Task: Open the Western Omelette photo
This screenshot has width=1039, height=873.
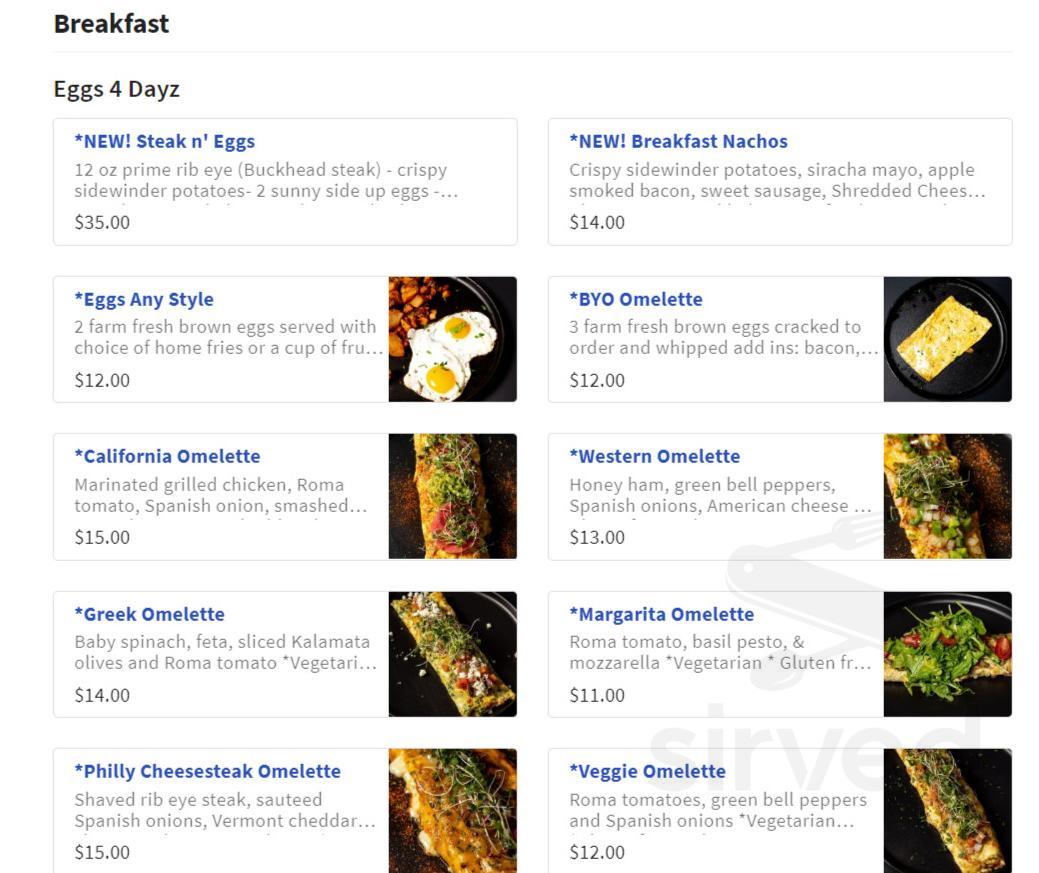Action: click(x=947, y=497)
